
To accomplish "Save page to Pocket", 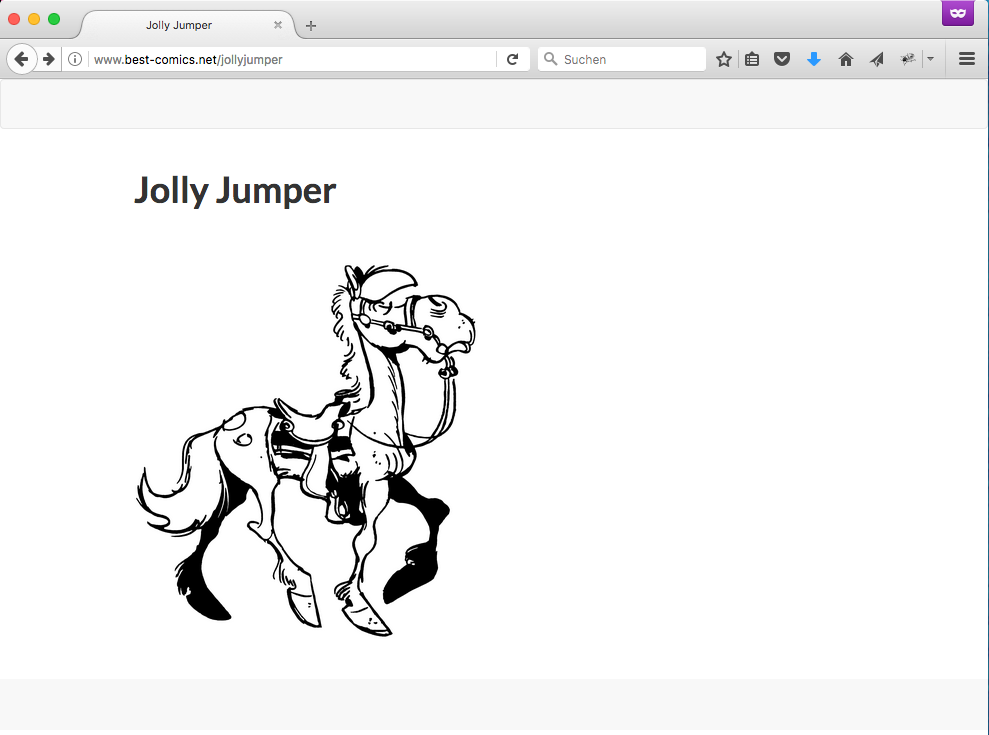I will coord(782,59).
